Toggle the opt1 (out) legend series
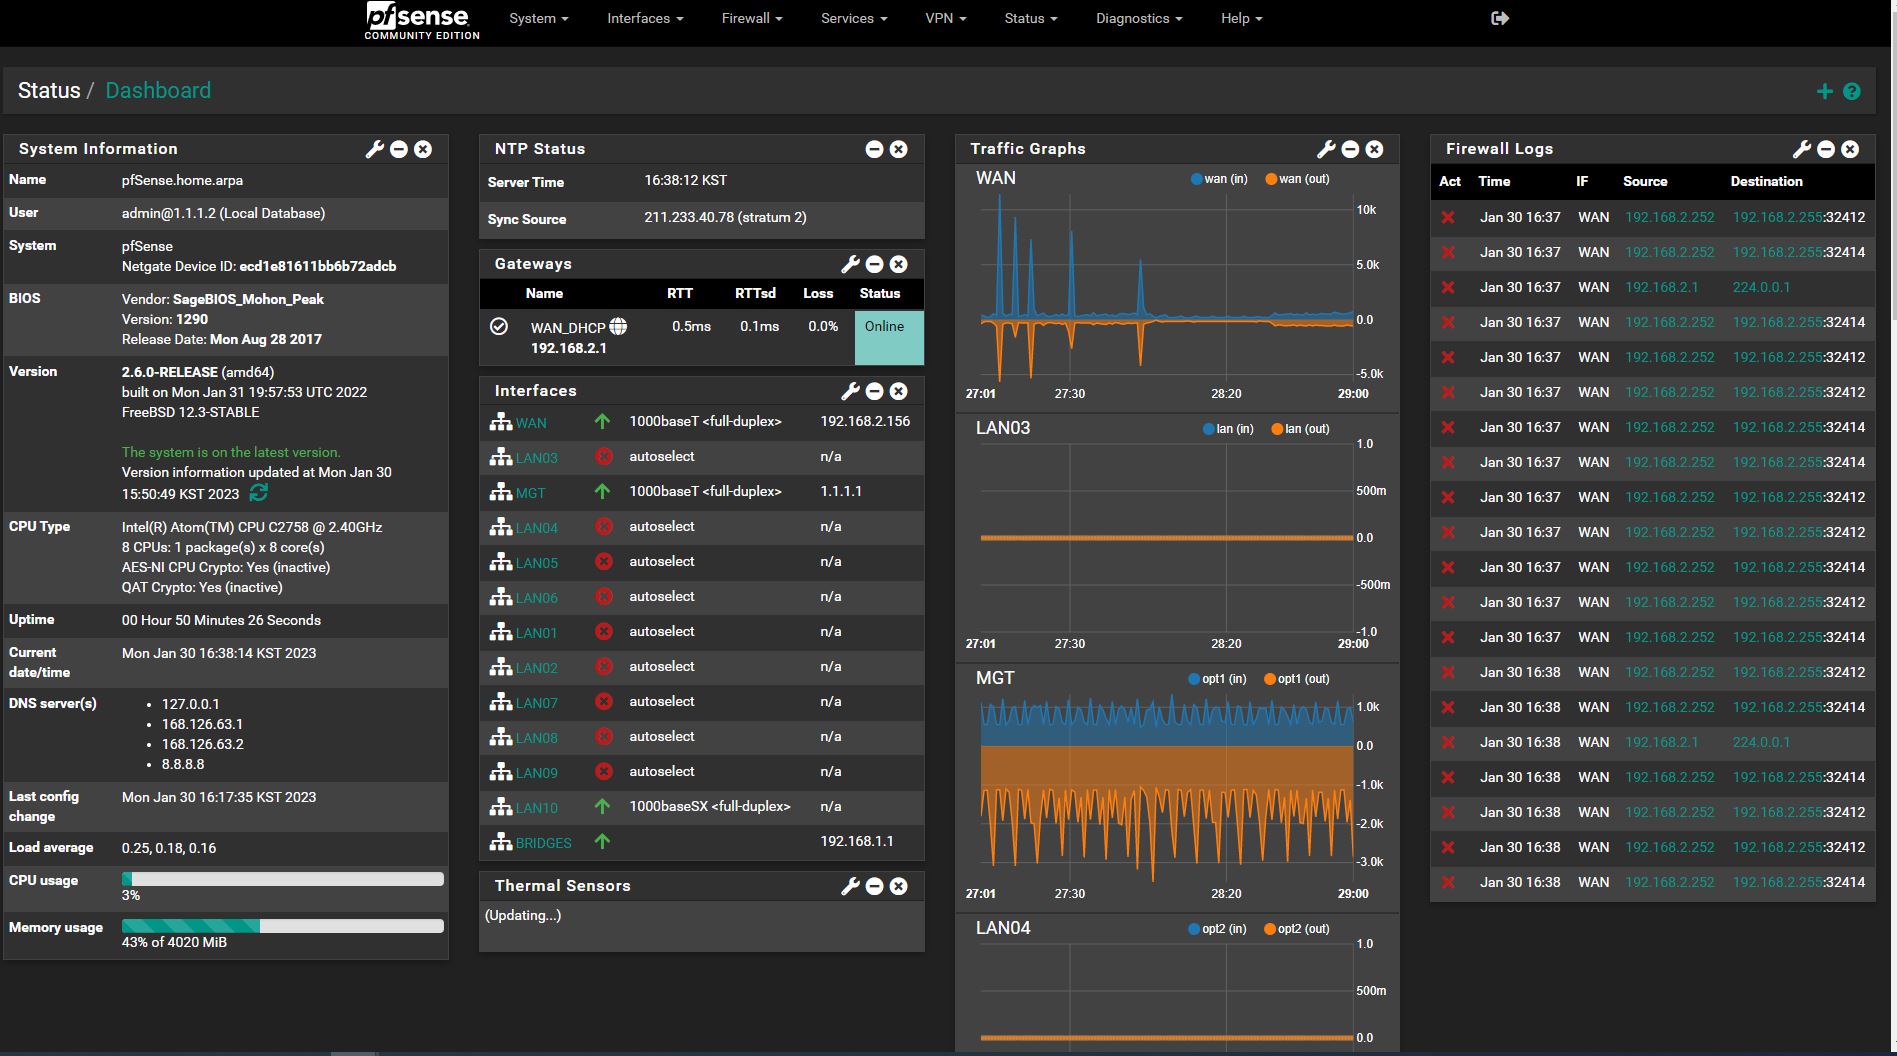1897x1056 pixels. (x=1297, y=679)
